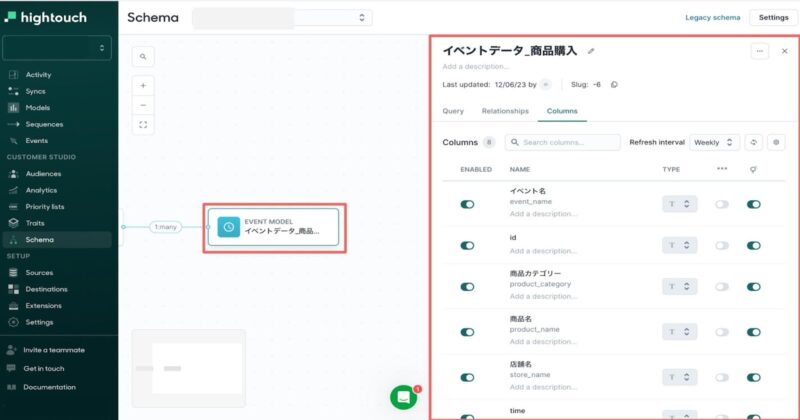Toggle the rightmost switch for id row
This screenshot has height=420, width=800.
(754, 245)
